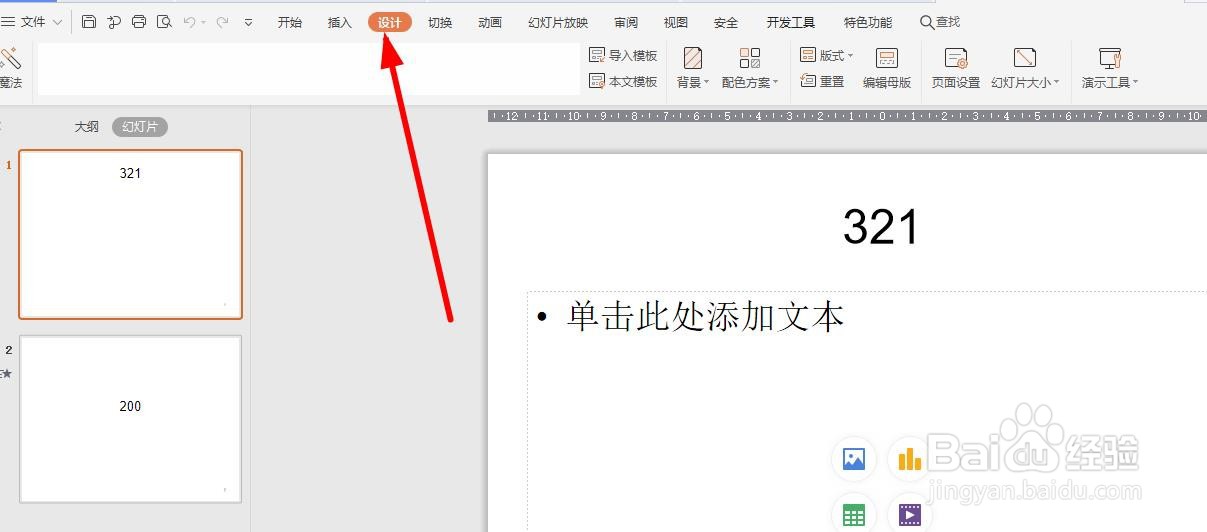
Task: Click the Print Preview icon
Action: tap(164, 22)
